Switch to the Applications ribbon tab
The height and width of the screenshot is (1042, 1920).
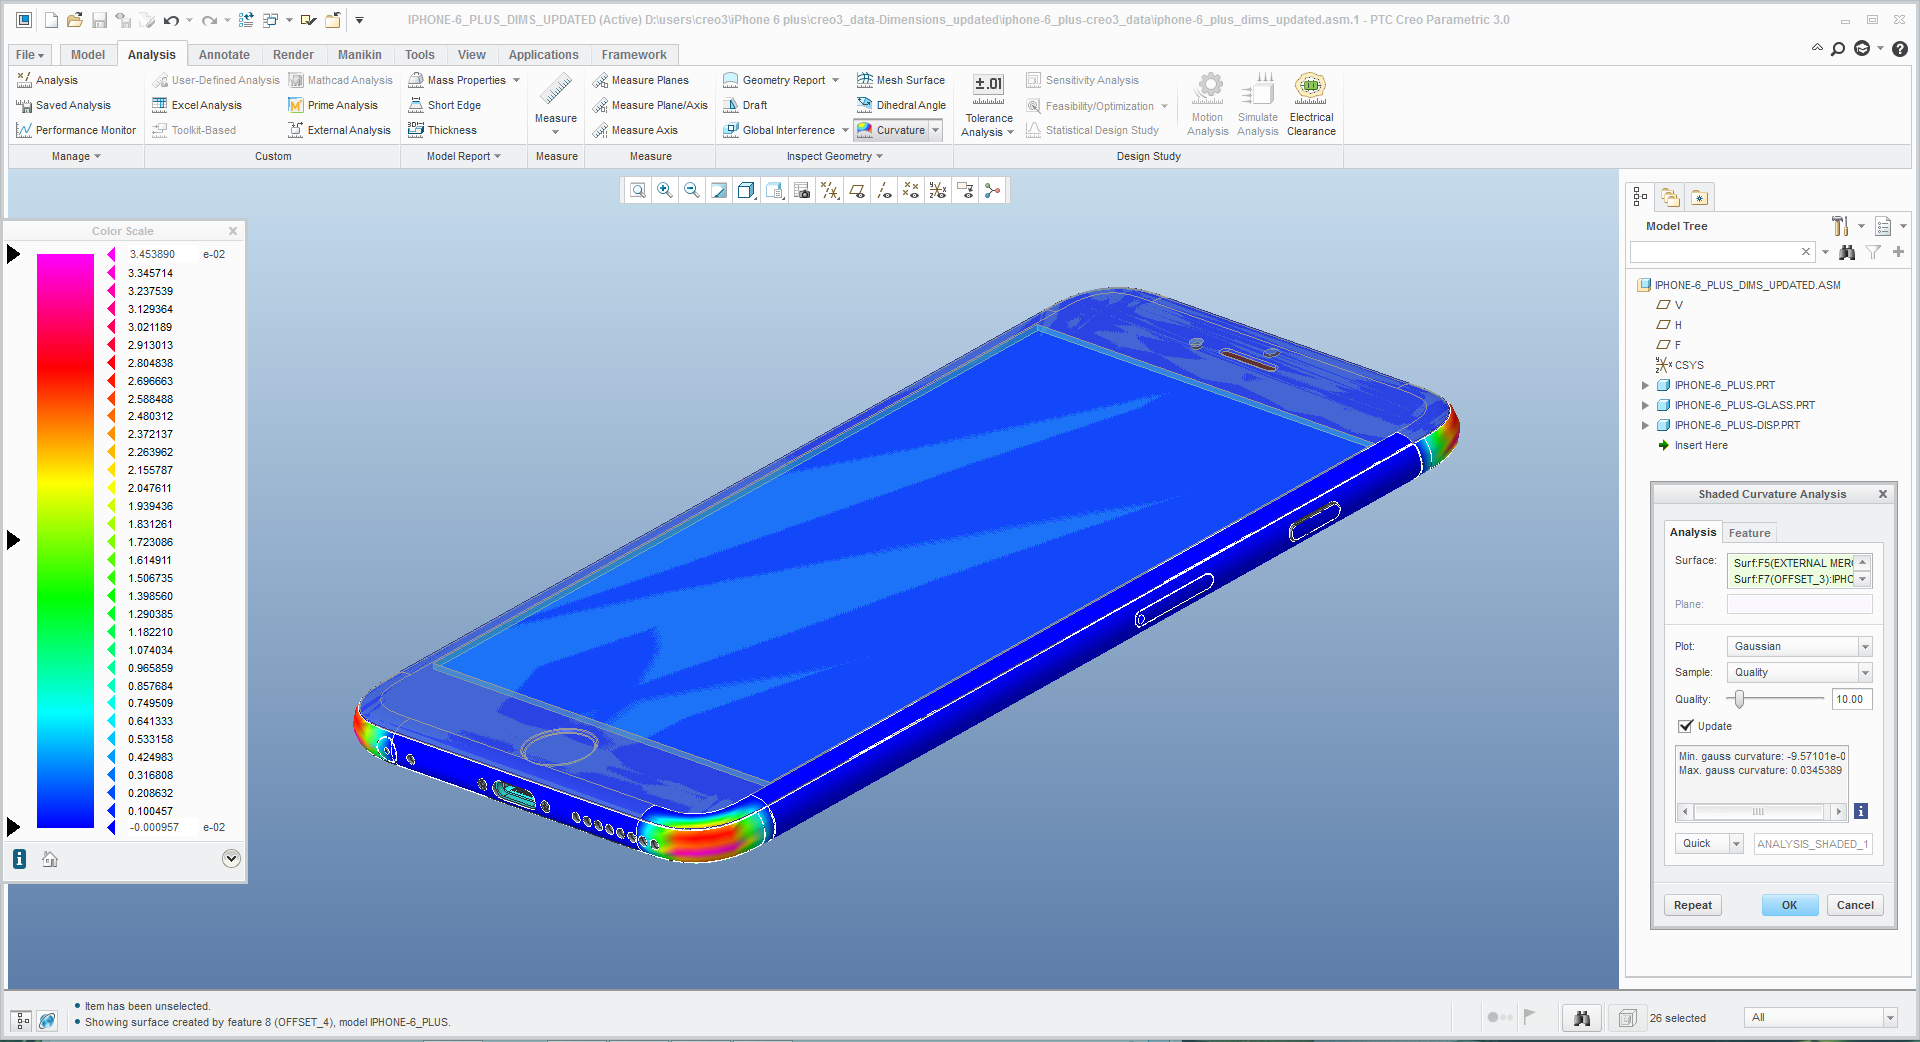[543, 55]
